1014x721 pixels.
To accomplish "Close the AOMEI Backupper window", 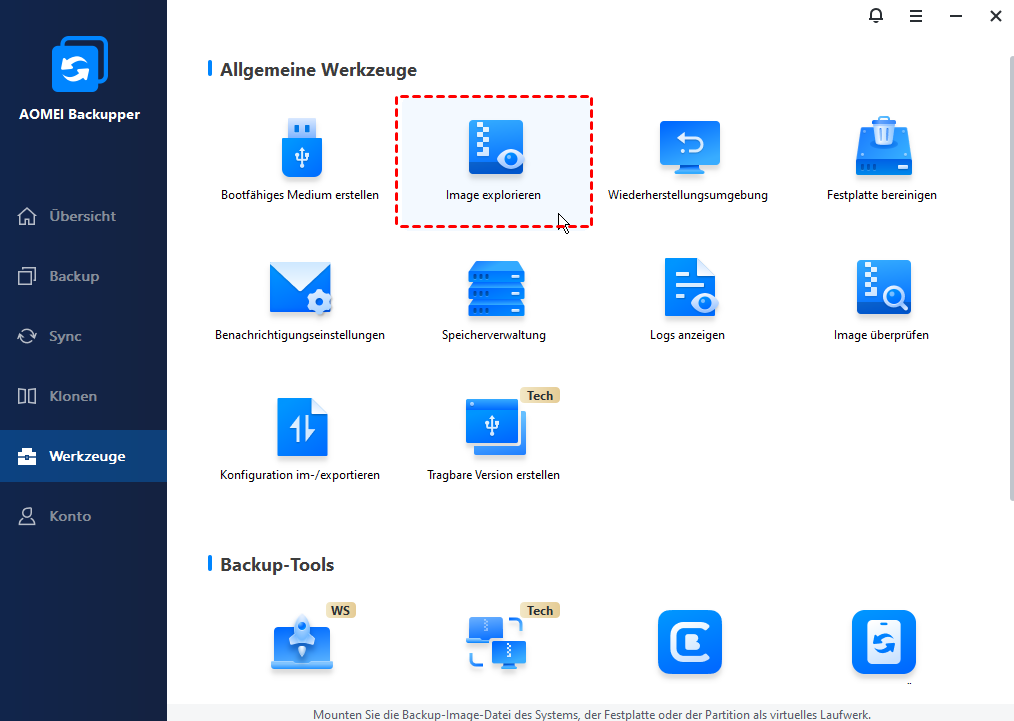I will tap(996, 16).
